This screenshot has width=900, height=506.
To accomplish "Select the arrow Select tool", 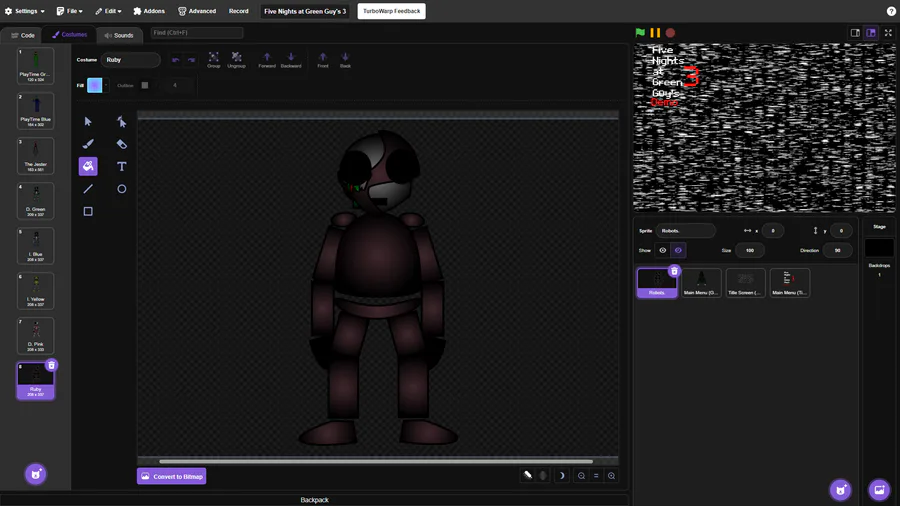I will pyautogui.click(x=88, y=122).
